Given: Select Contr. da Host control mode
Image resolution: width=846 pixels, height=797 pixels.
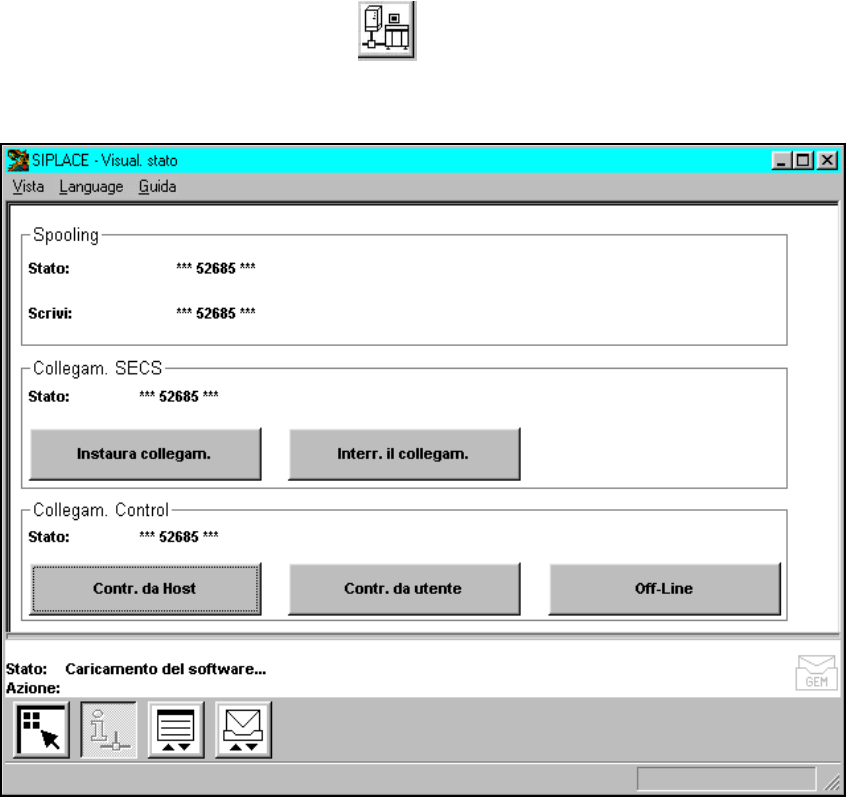Looking at the screenshot, I should click(x=145, y=589).
